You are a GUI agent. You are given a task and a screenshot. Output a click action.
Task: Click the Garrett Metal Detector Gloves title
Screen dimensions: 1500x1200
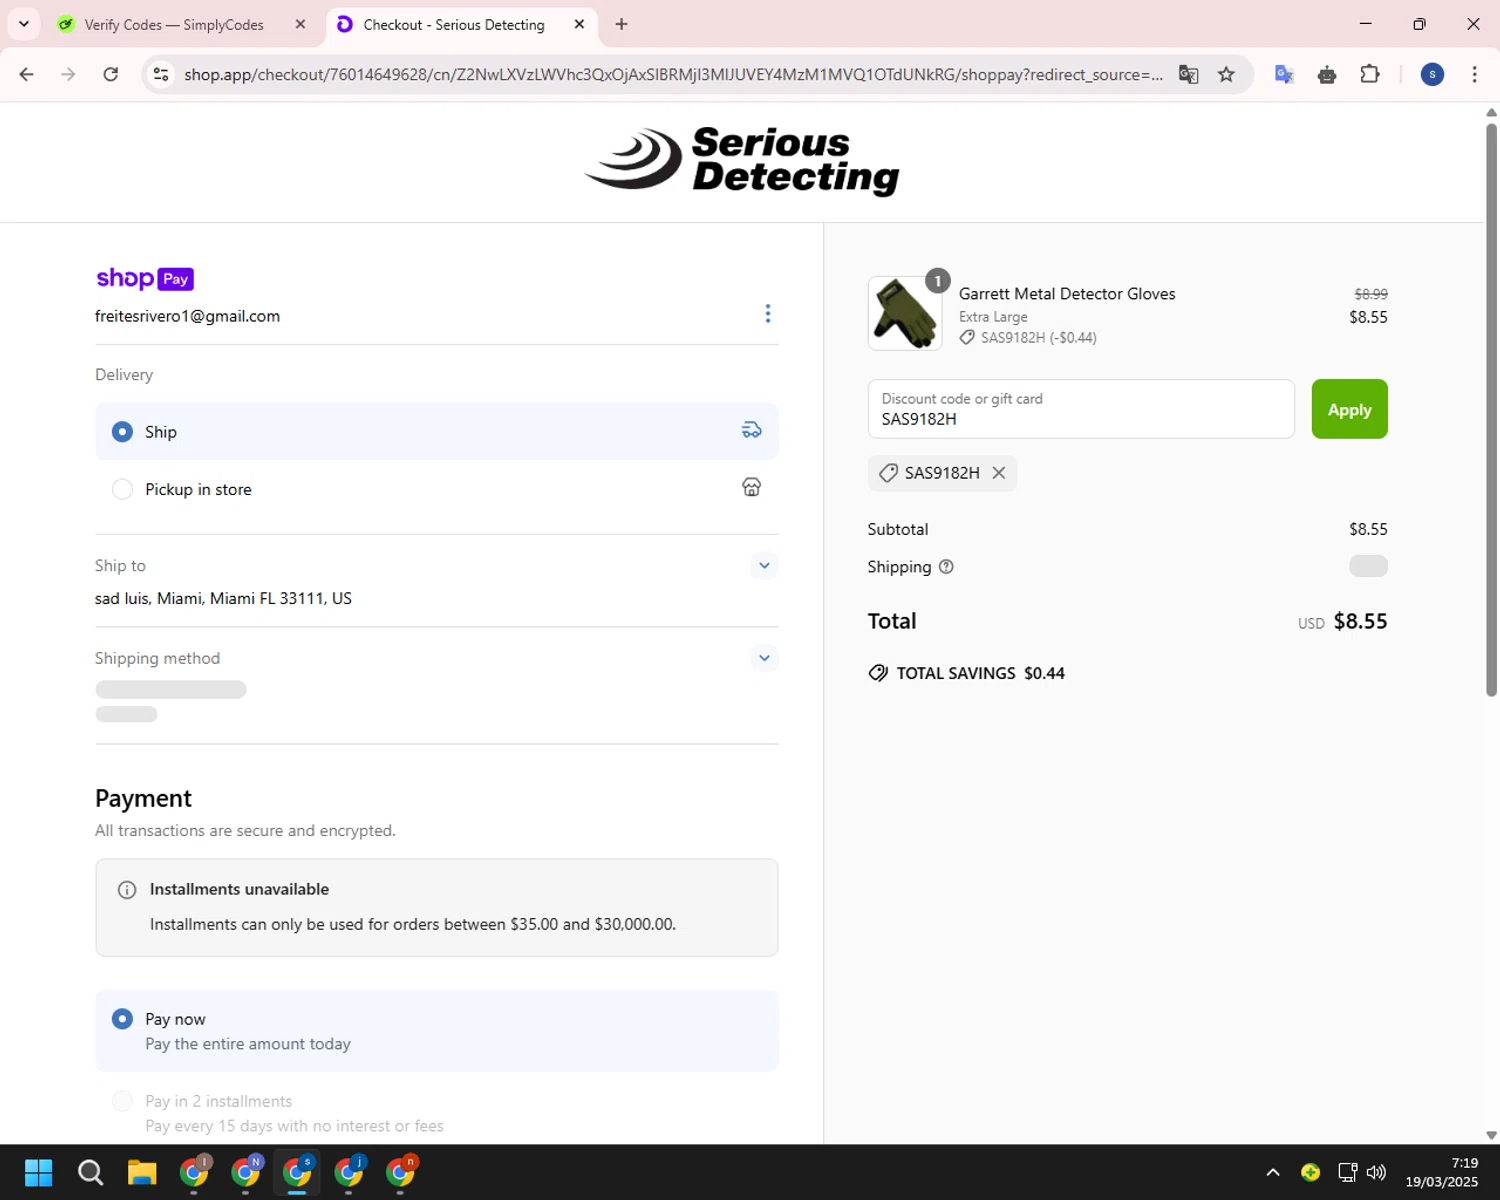pyautogui.click(x=1067, y=294)
